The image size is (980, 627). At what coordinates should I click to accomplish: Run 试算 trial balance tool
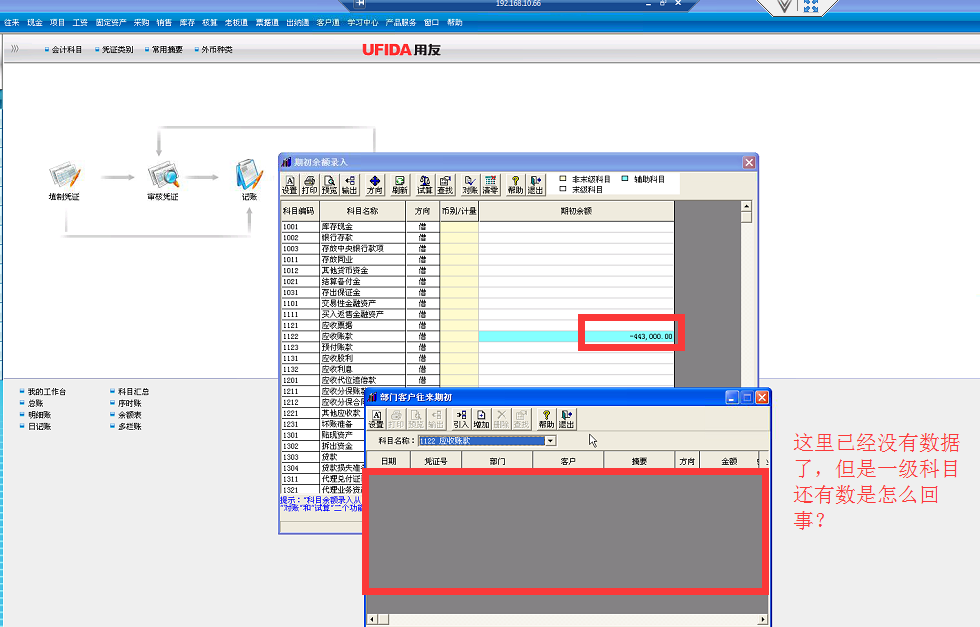coord(425,184)
